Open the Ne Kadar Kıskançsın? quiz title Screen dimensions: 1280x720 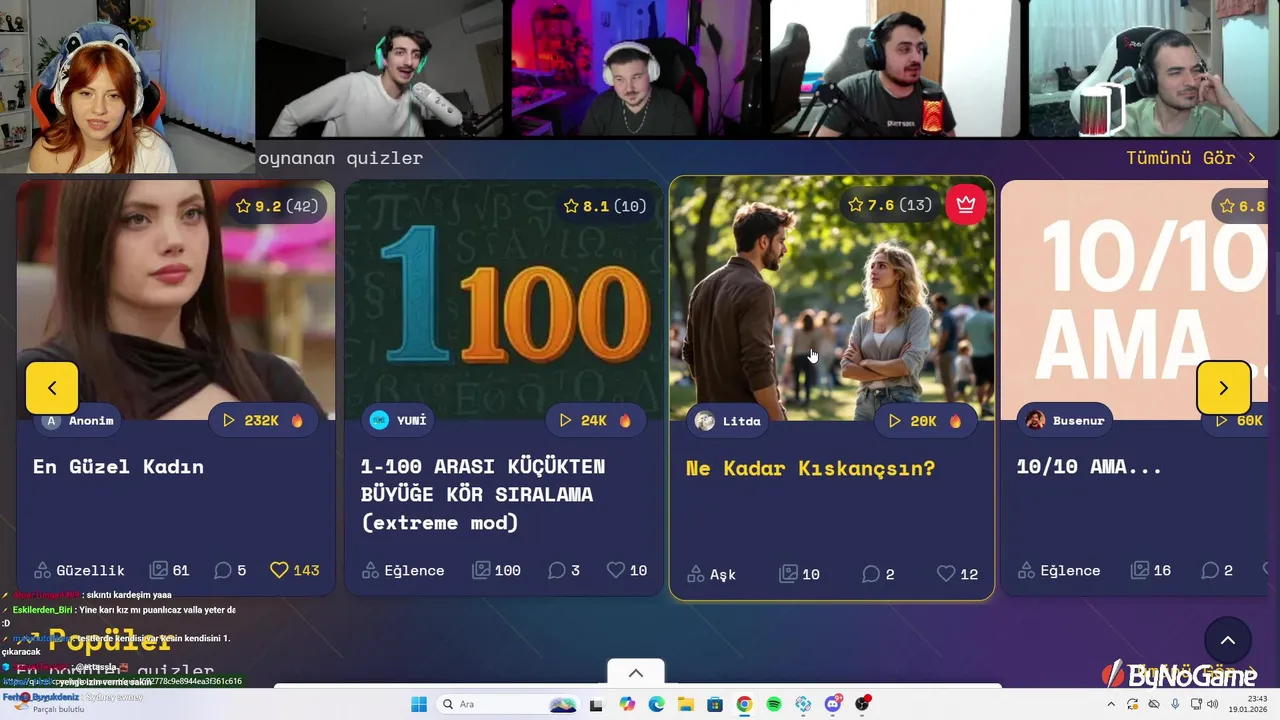click(811, 468)
